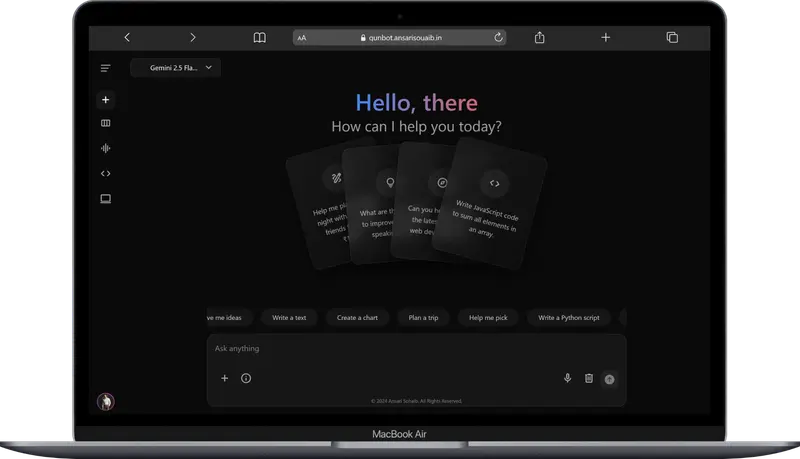Image resolution: width=800 pixels, height=459 pixels.
Task: Show all tabs overview icon
Action: [672, 37]
